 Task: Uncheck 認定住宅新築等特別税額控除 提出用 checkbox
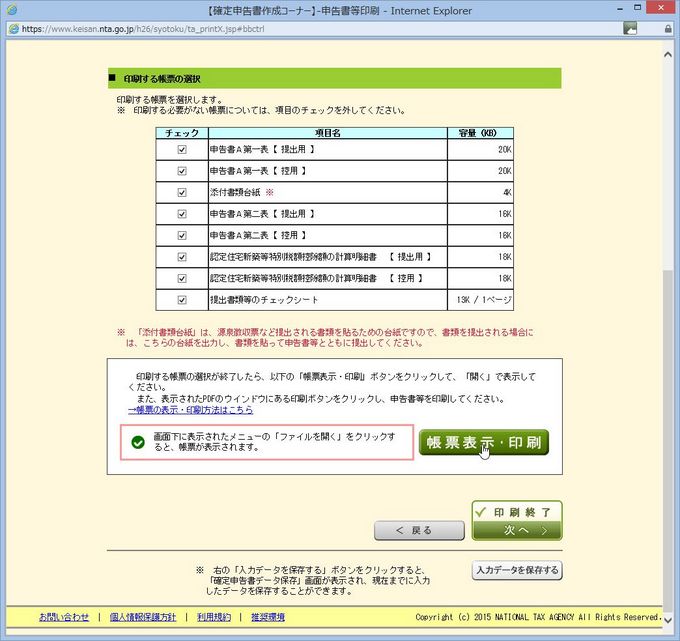coord(182,256)
